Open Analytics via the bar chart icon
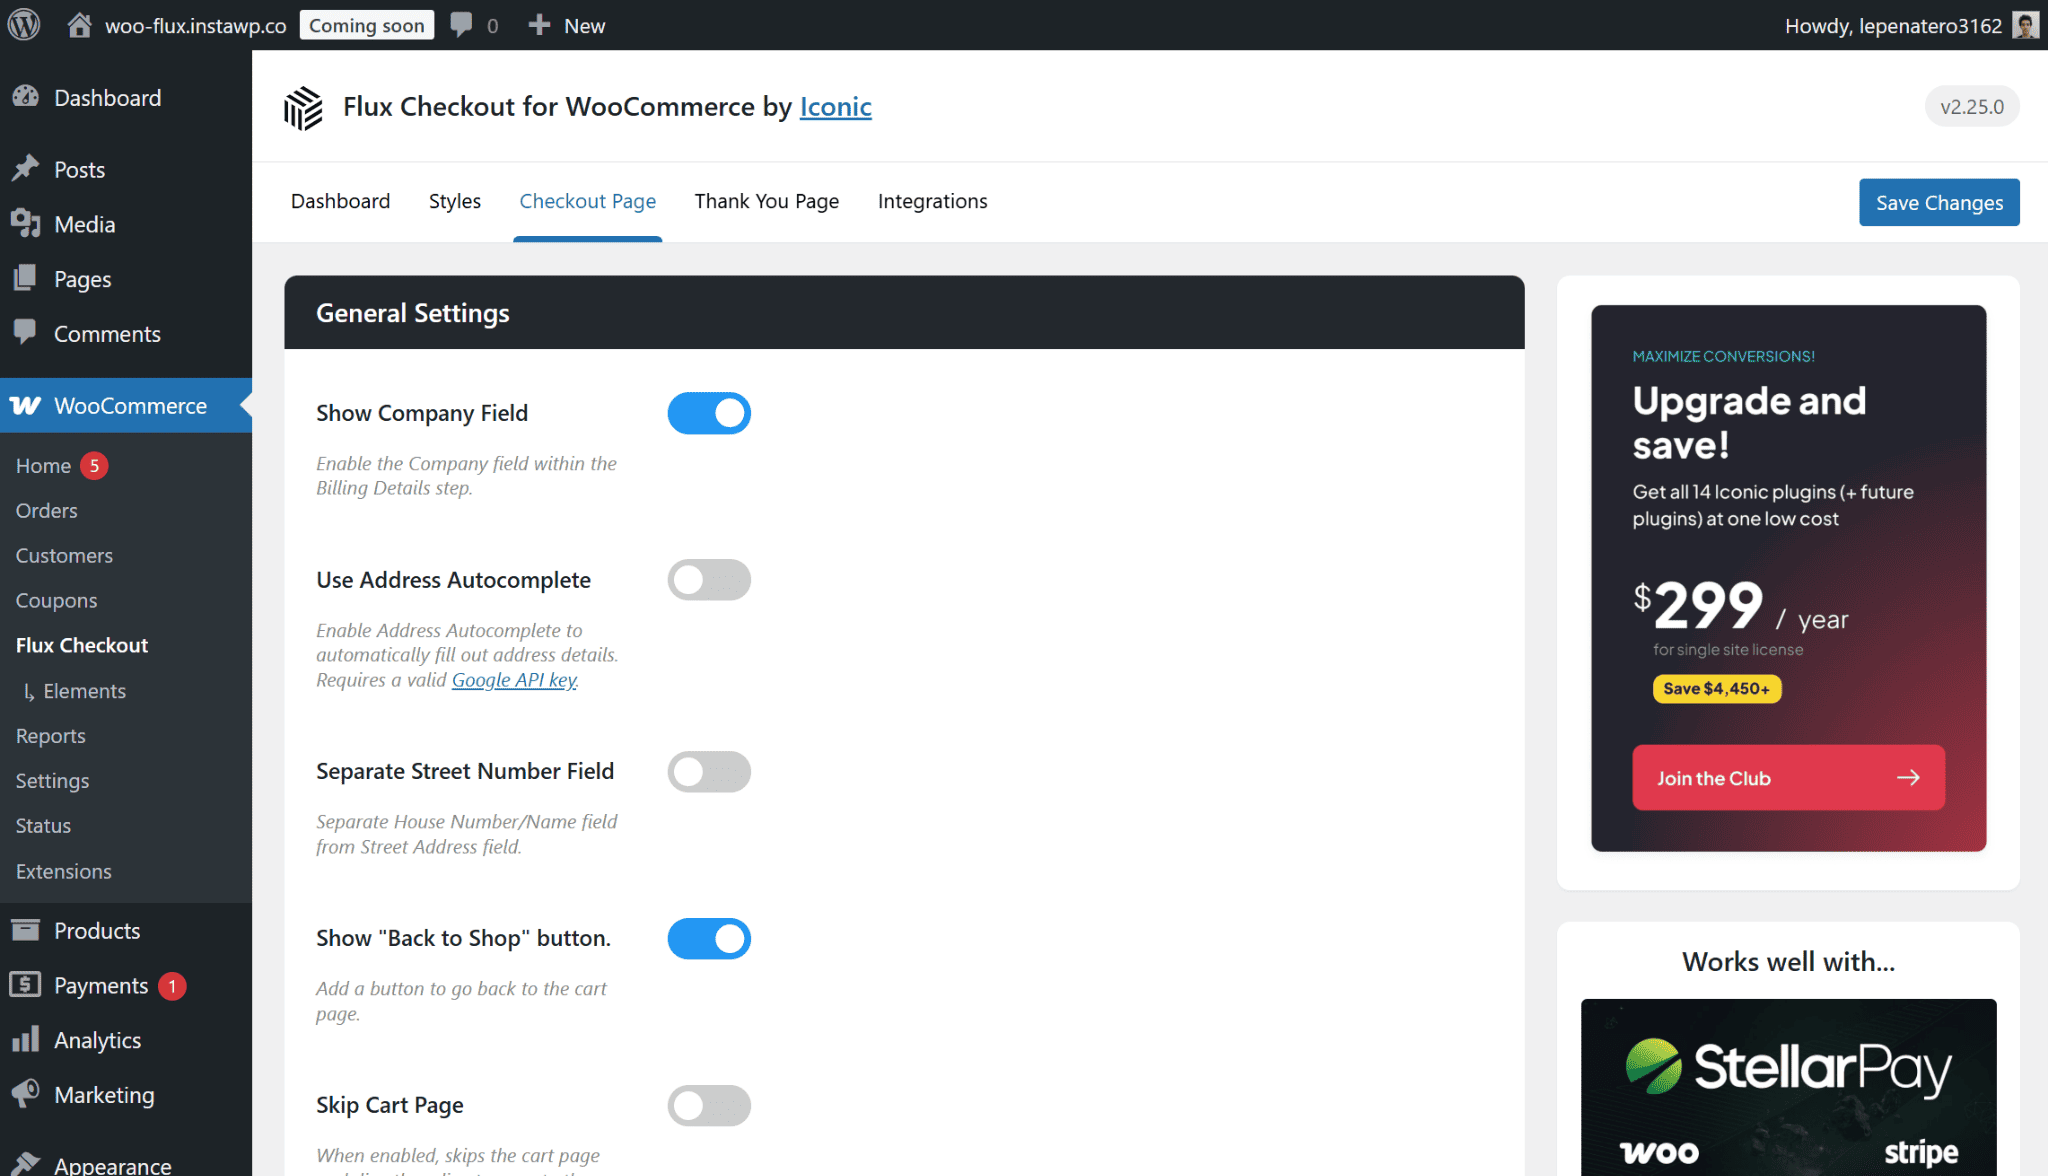The width and height of the screenshot is (2048, 1176). pos(25,1039)
